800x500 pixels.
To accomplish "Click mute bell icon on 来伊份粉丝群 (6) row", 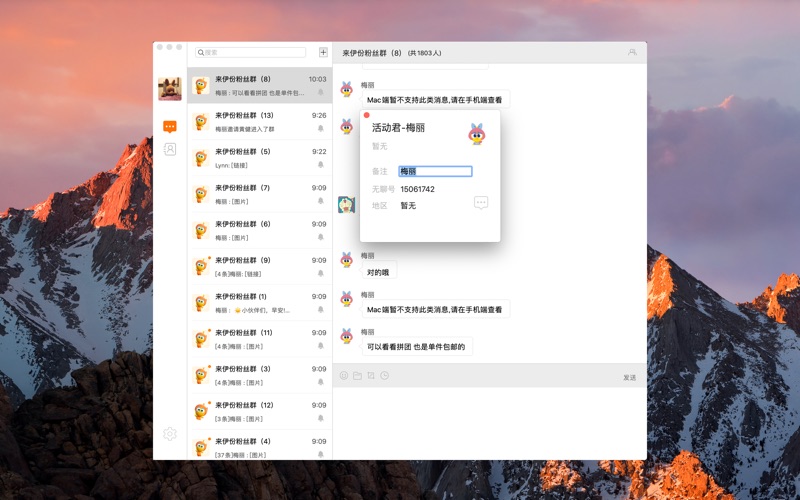I will [x=321, y=237].
